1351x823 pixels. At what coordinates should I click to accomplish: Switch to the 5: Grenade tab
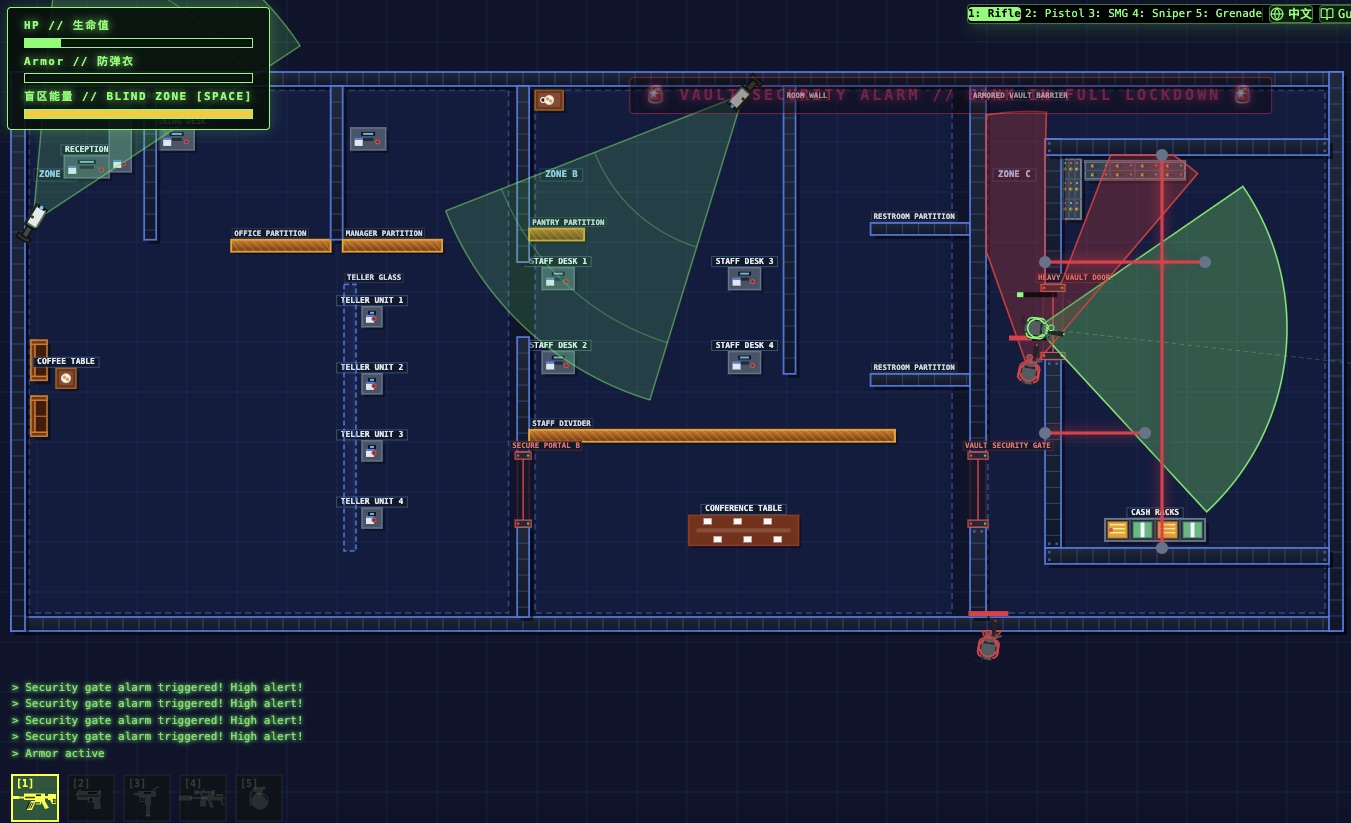click(x=1229, y=14)
